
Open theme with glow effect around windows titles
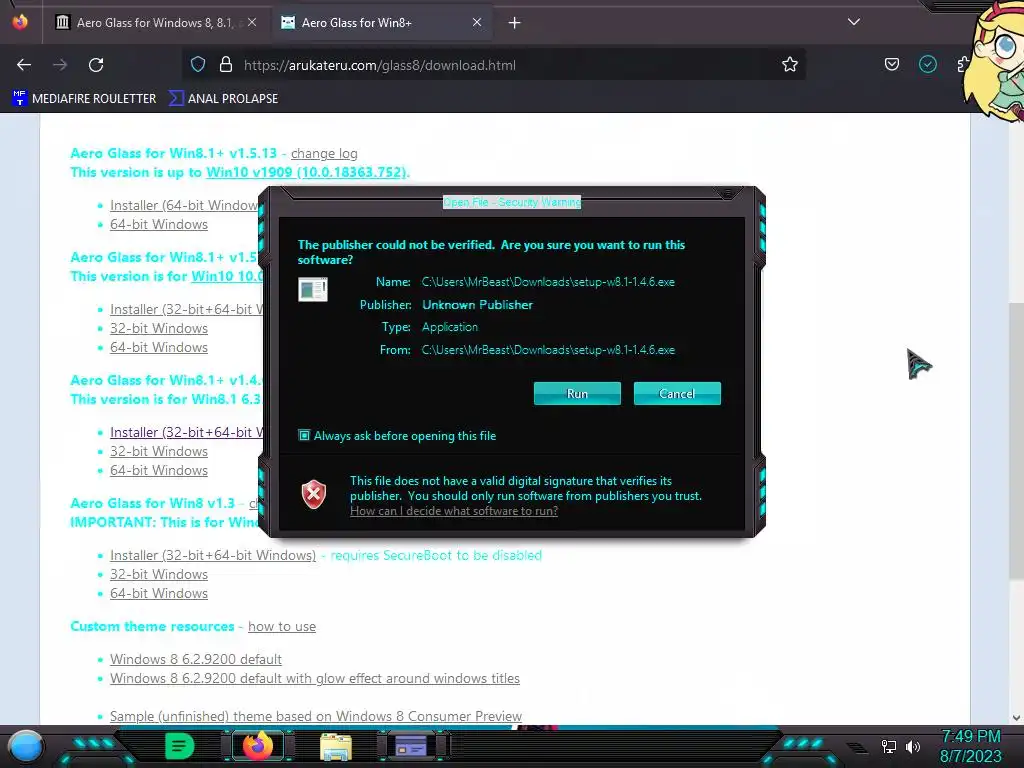315,678
